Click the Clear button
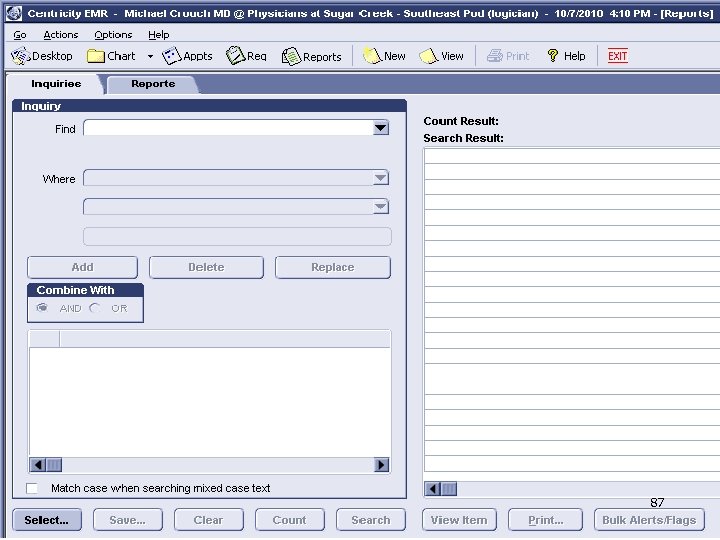 pos(208,520)
